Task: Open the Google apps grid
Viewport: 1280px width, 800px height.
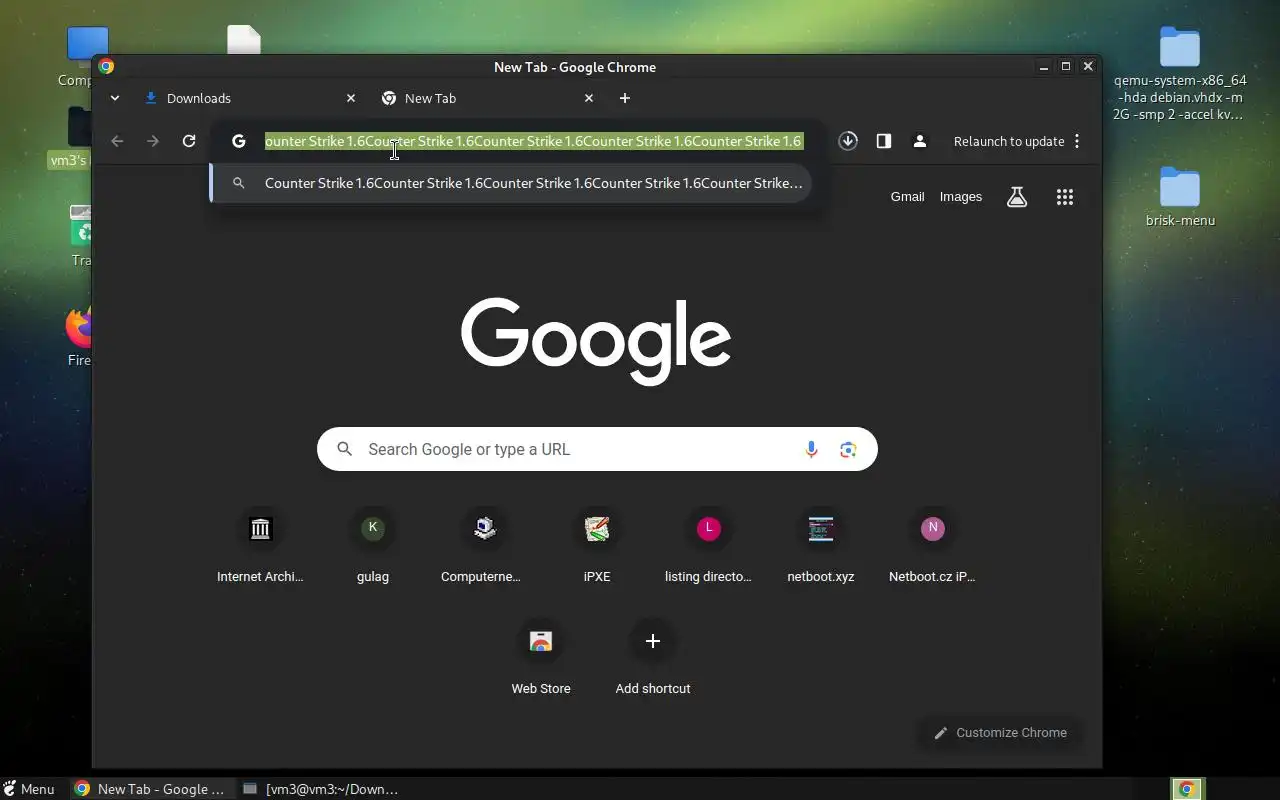Action: tap(1065, 197)
